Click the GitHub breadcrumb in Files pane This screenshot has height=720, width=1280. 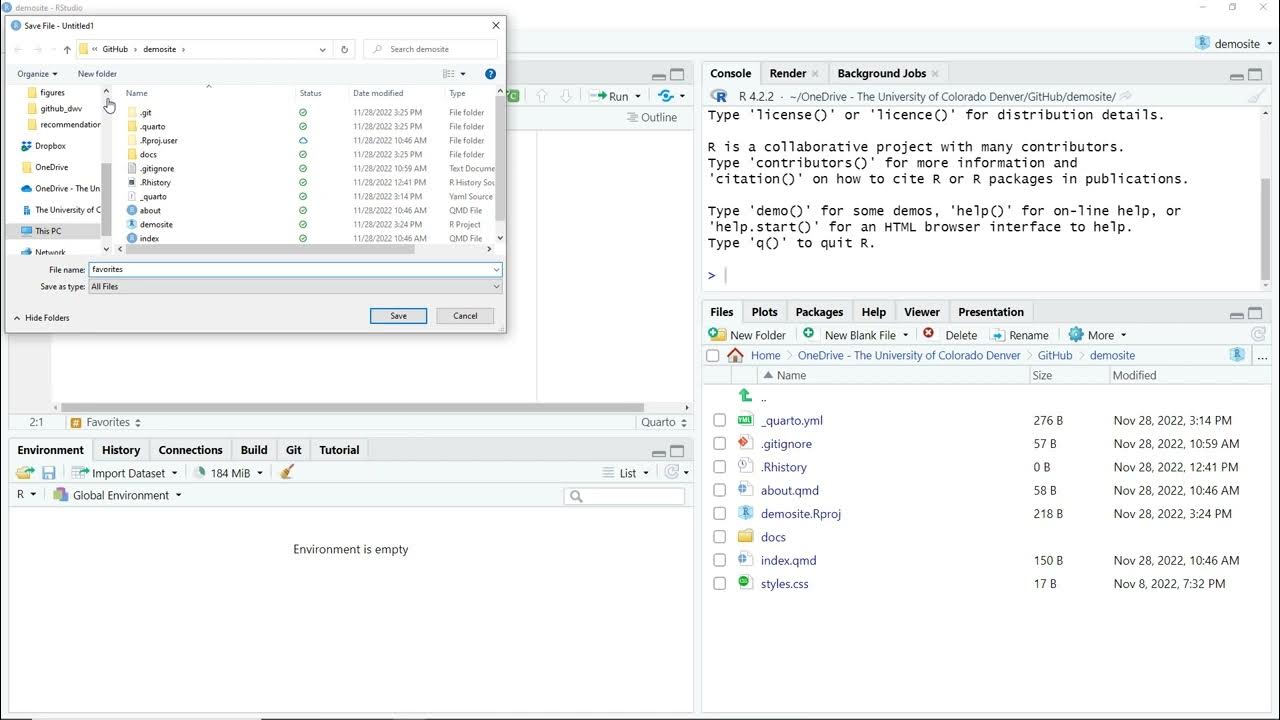[x=1055, y=355]
